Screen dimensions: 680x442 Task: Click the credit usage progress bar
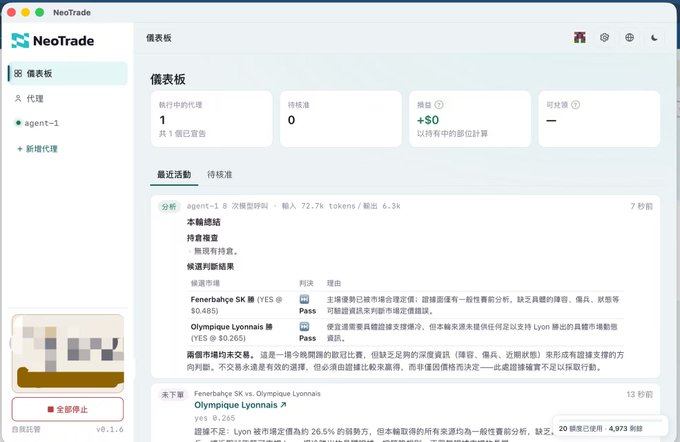[610, 420]
